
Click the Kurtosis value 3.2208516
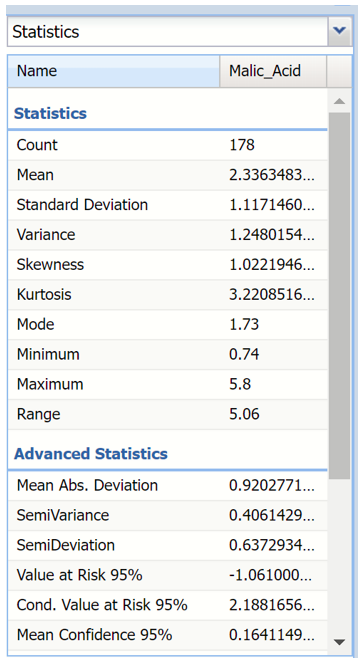tap(272, 294)
